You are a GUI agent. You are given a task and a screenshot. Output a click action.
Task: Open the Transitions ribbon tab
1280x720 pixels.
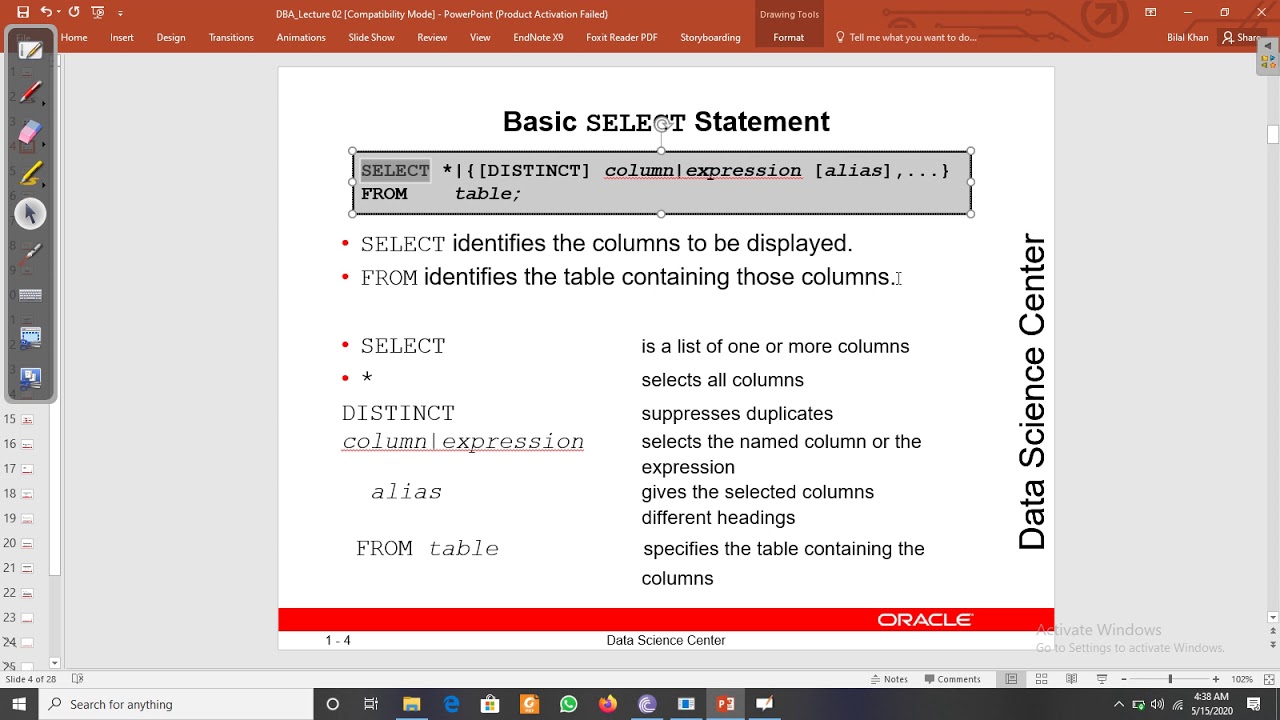[231, 37]
